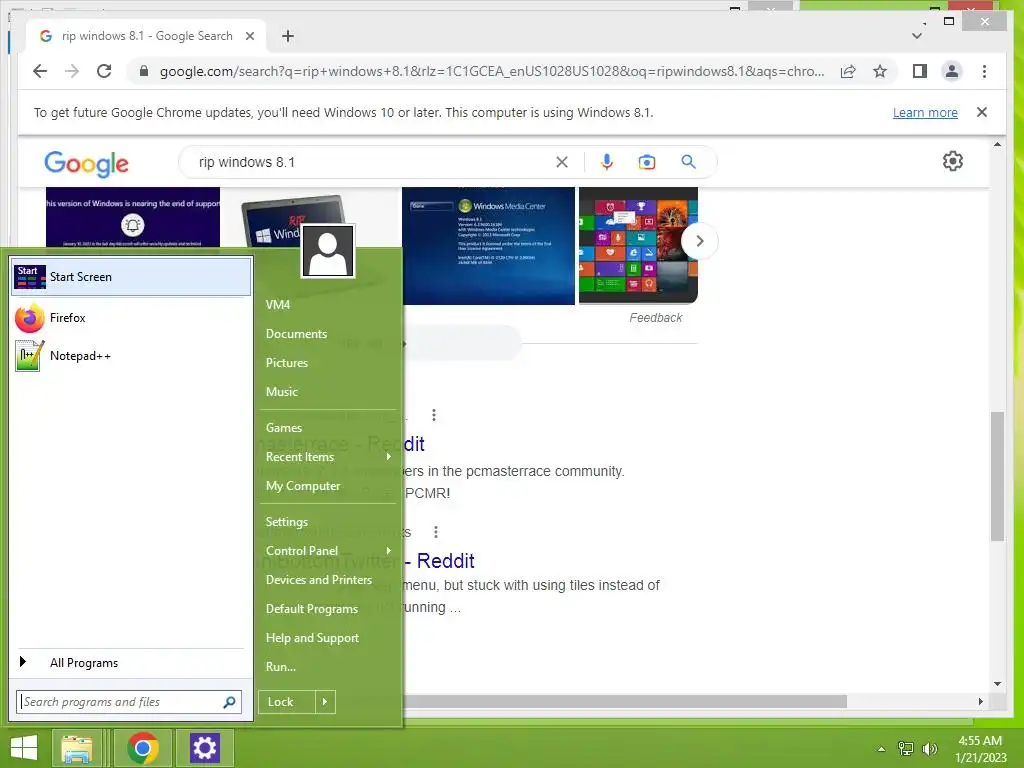Expand the power options arrow next to Lock
Screen dimensions: 1024x768
tap(325, 702)
